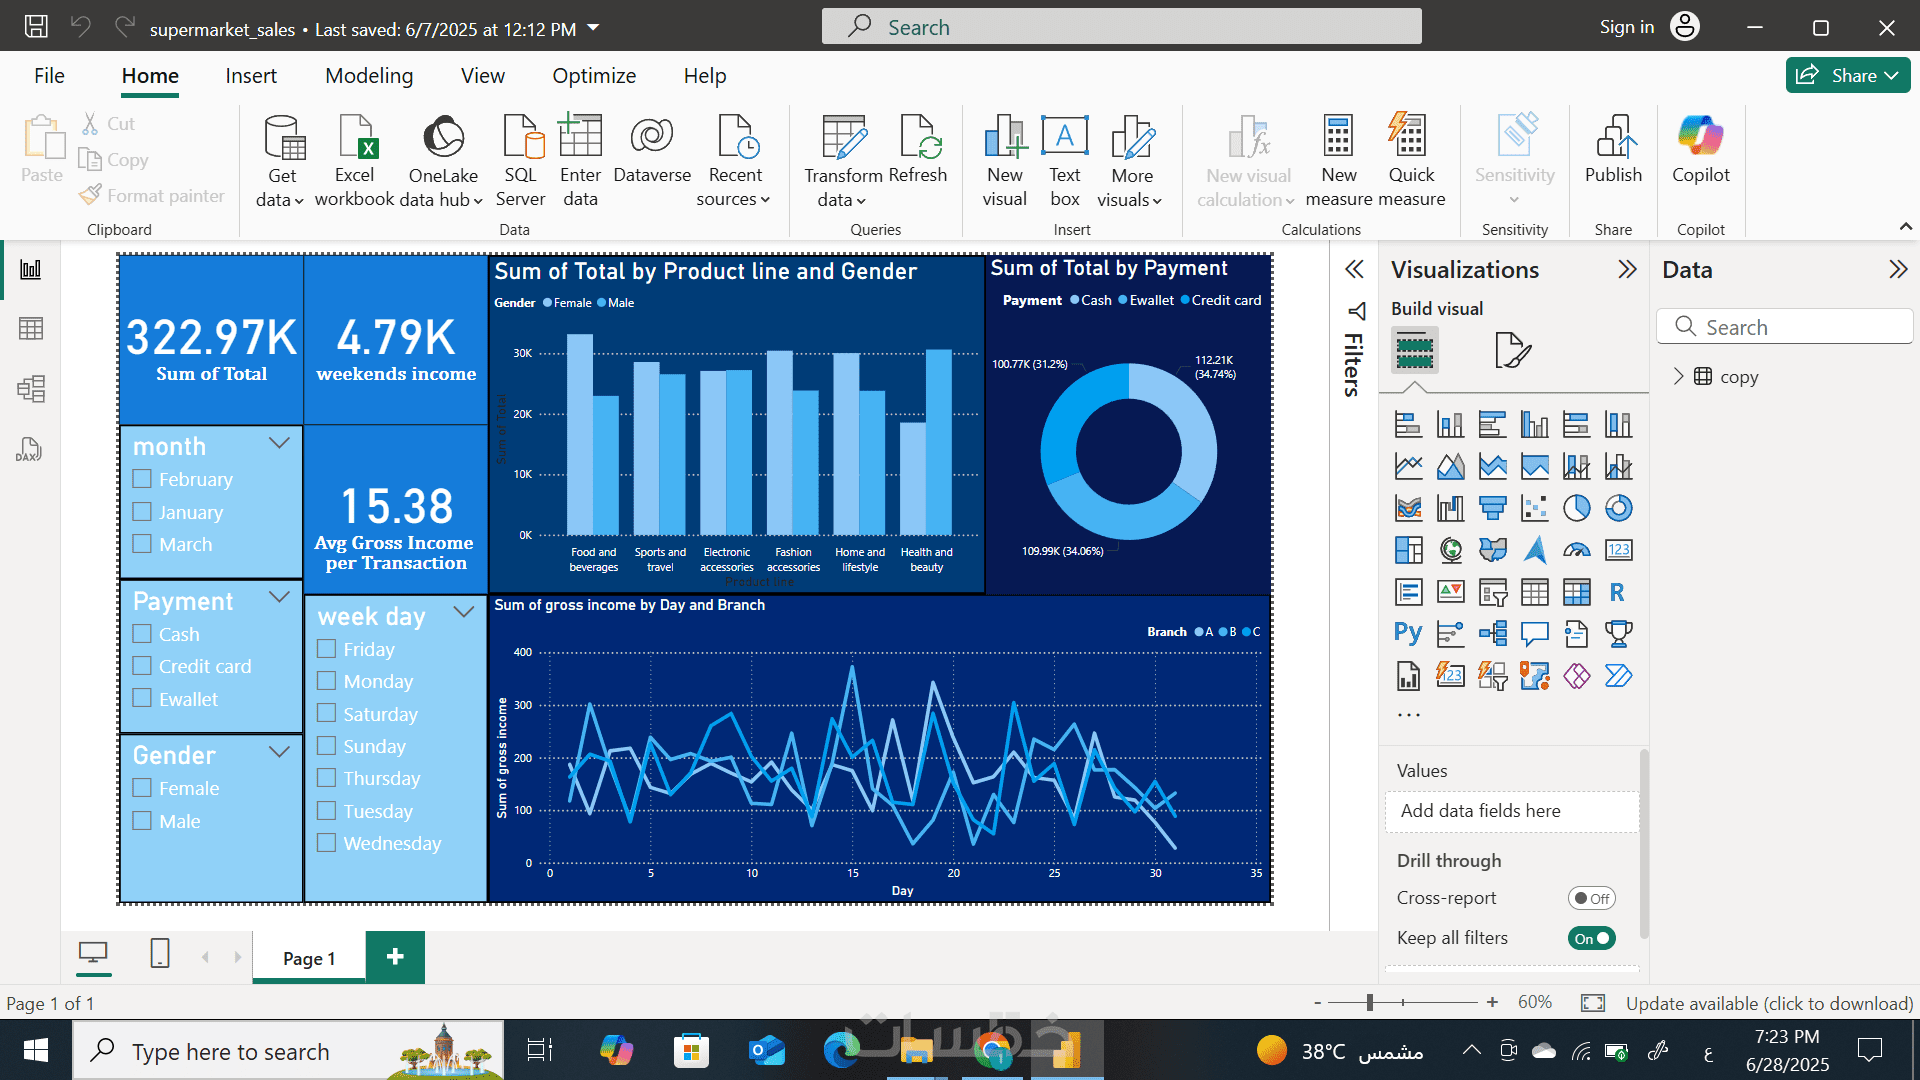Image resolution: width=1920 pixels, height=1080 pixels.
Task: Select the Python visual icon
Action: [x=1408, y=633]
